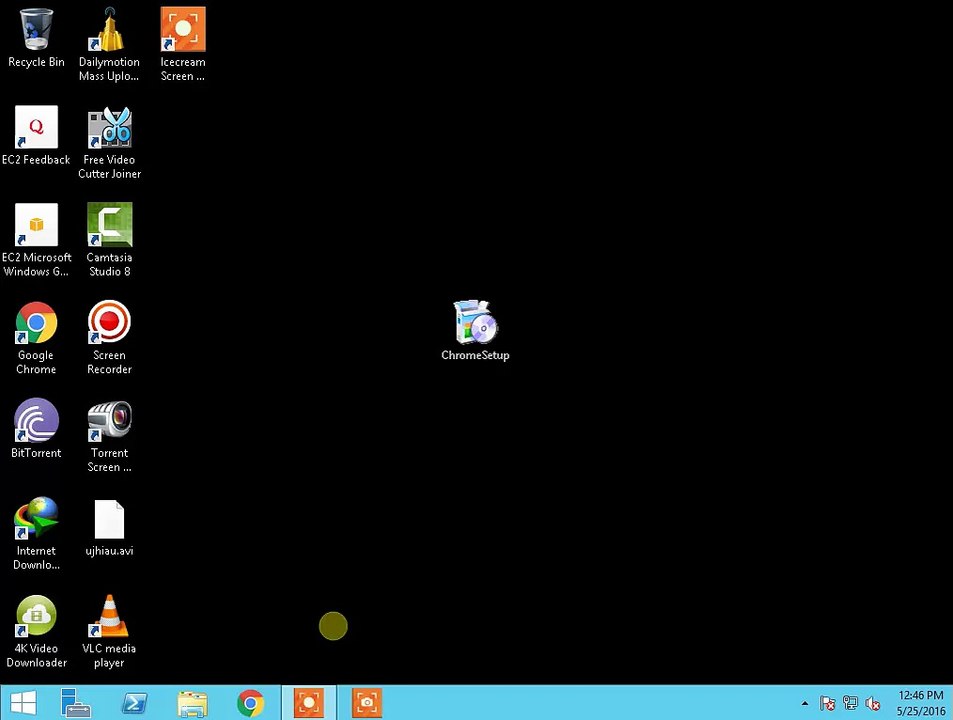Screen dimensions: 953x720
Task: Select the Camtasia Studio 8 shortcut
Action: (x=109, y=240)
